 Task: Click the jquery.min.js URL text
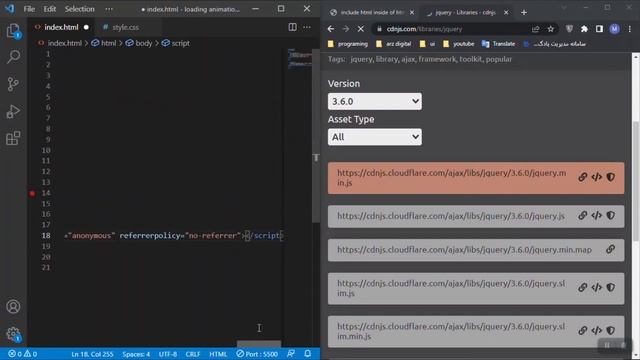point(452,178)
